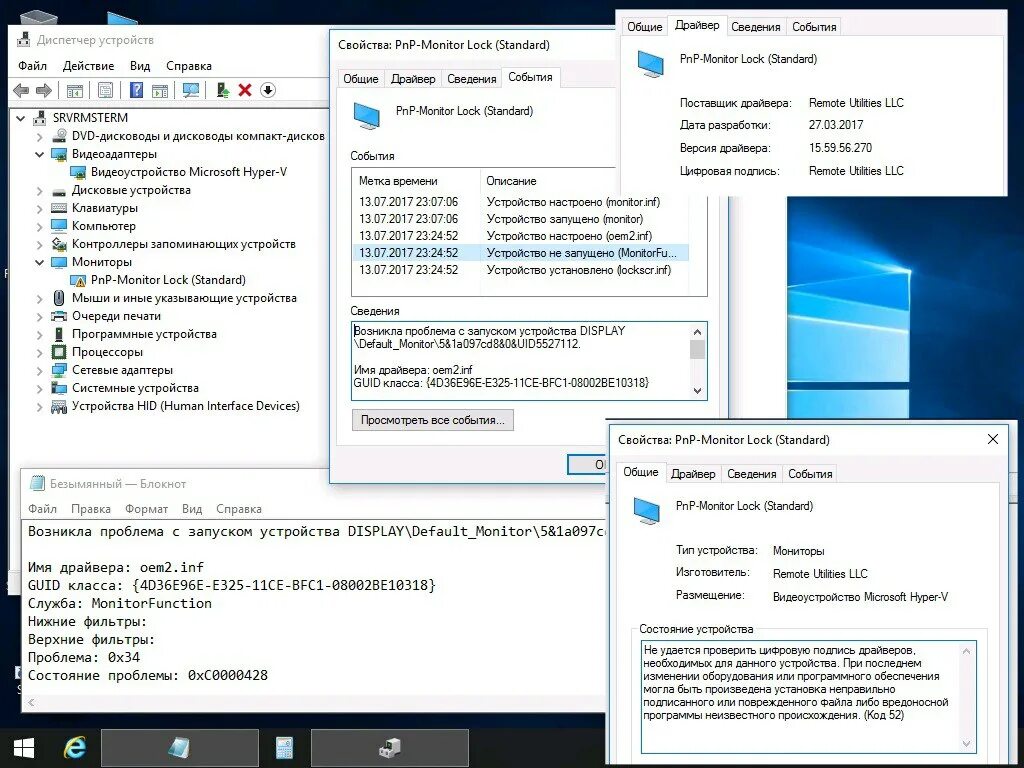Select Видеоустройство Microsoft Hyper-V device
1024x768 pixels.
coord(189,172)
